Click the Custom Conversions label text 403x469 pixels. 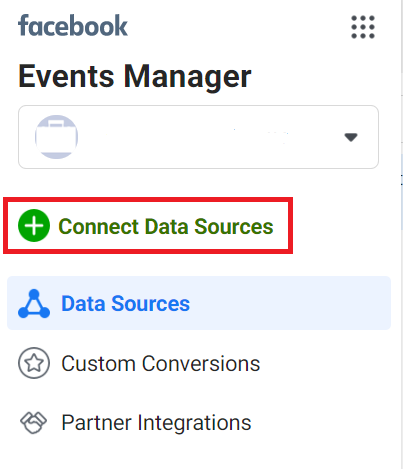[161, 363]
